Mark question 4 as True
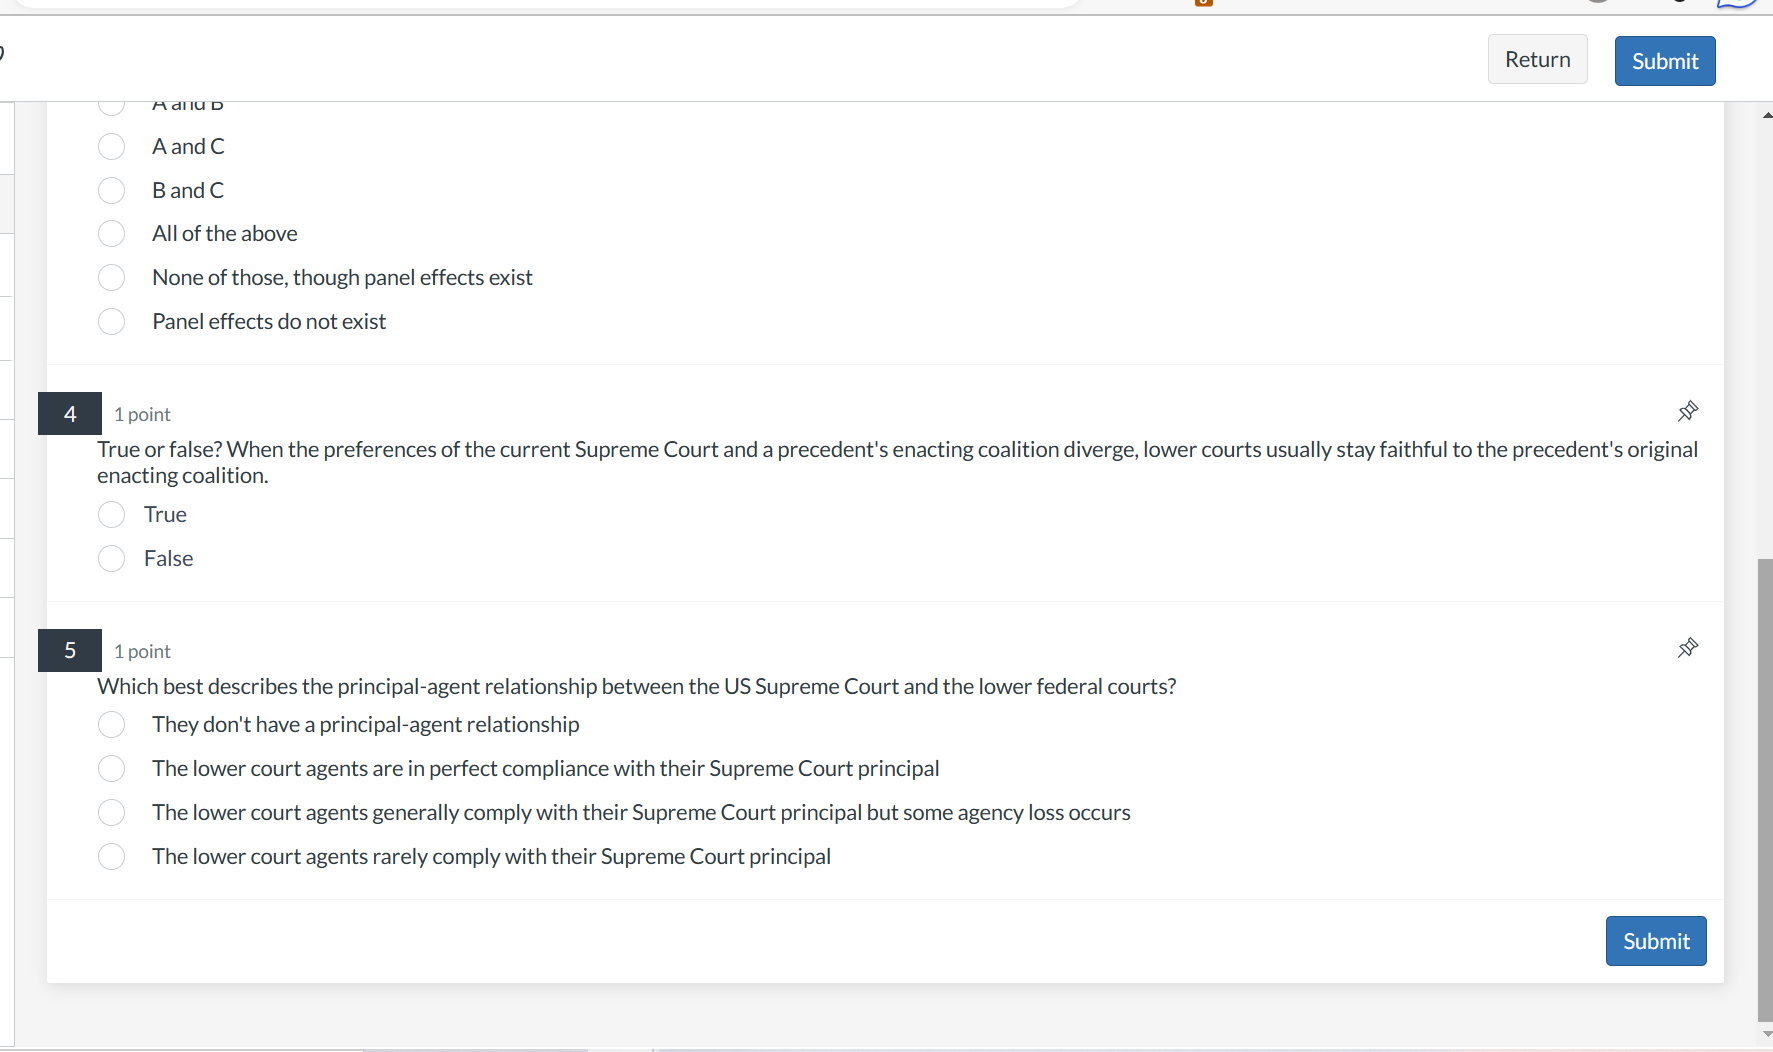Image resolution: width=1773 pixels, height=1052 pixels. [112, 515]
